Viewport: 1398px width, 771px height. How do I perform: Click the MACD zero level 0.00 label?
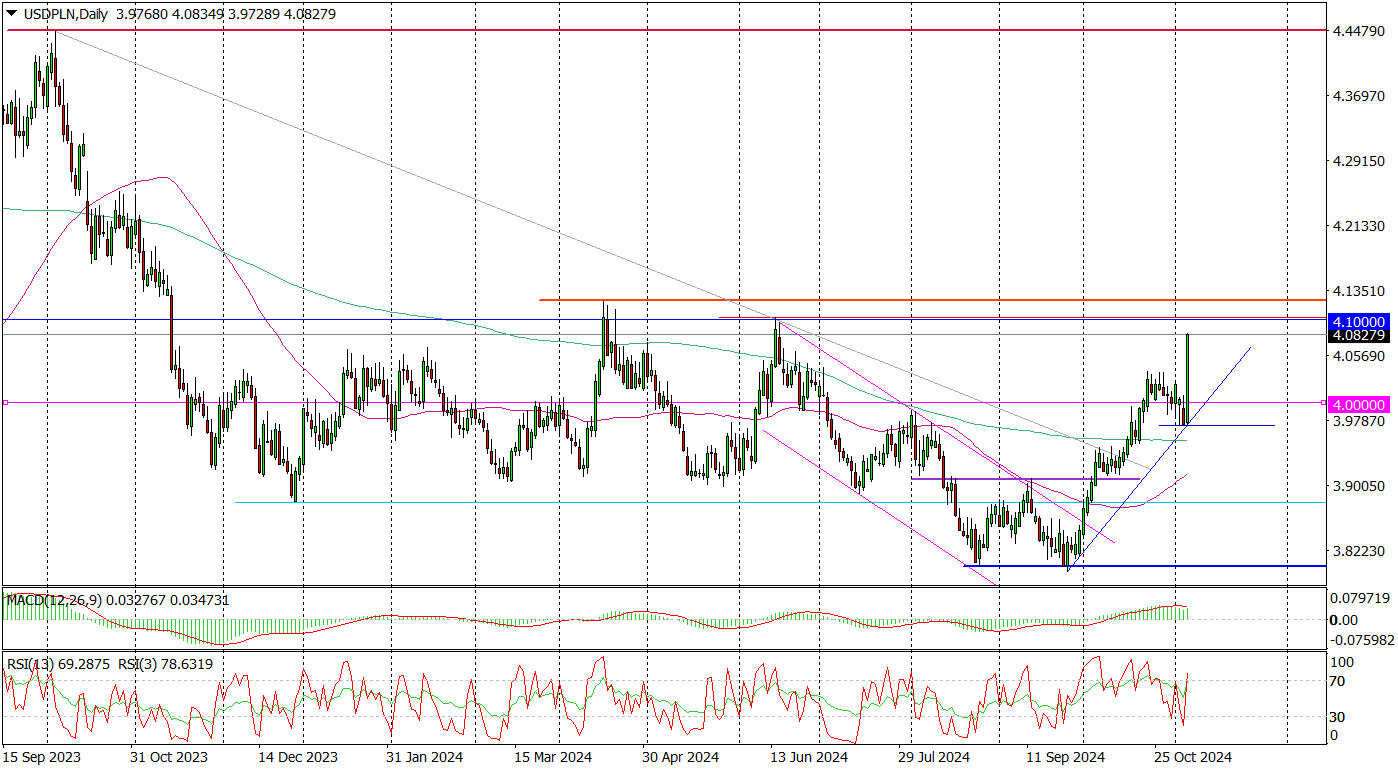coord(1345,620)
